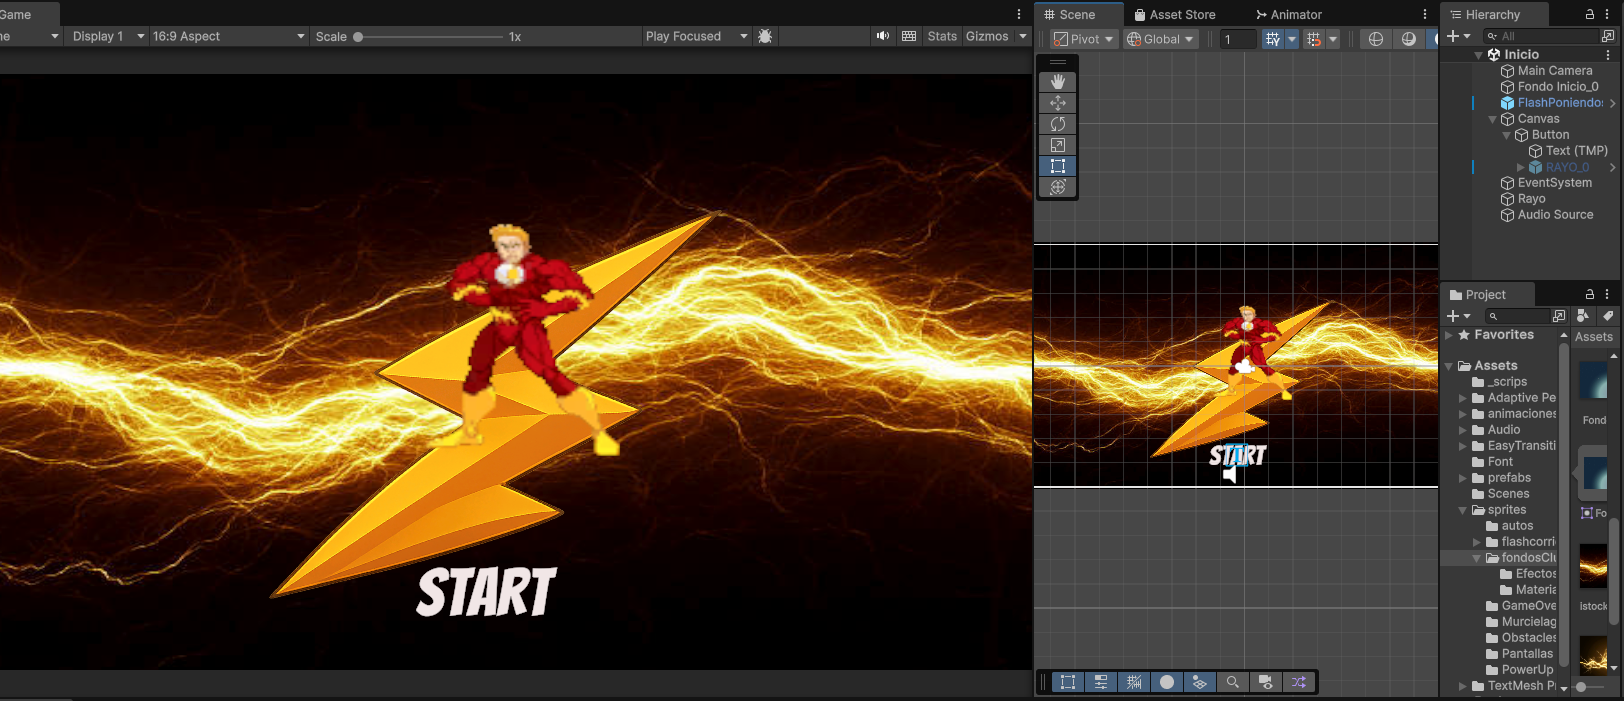Open Inicio scene options menu

pyautogui.click(x=1608, y=55)
